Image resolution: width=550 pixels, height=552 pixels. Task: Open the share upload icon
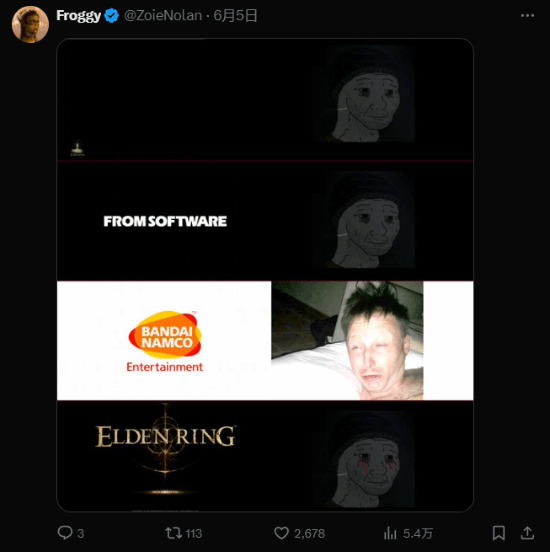pyautogui.click(x=527, y=533)
